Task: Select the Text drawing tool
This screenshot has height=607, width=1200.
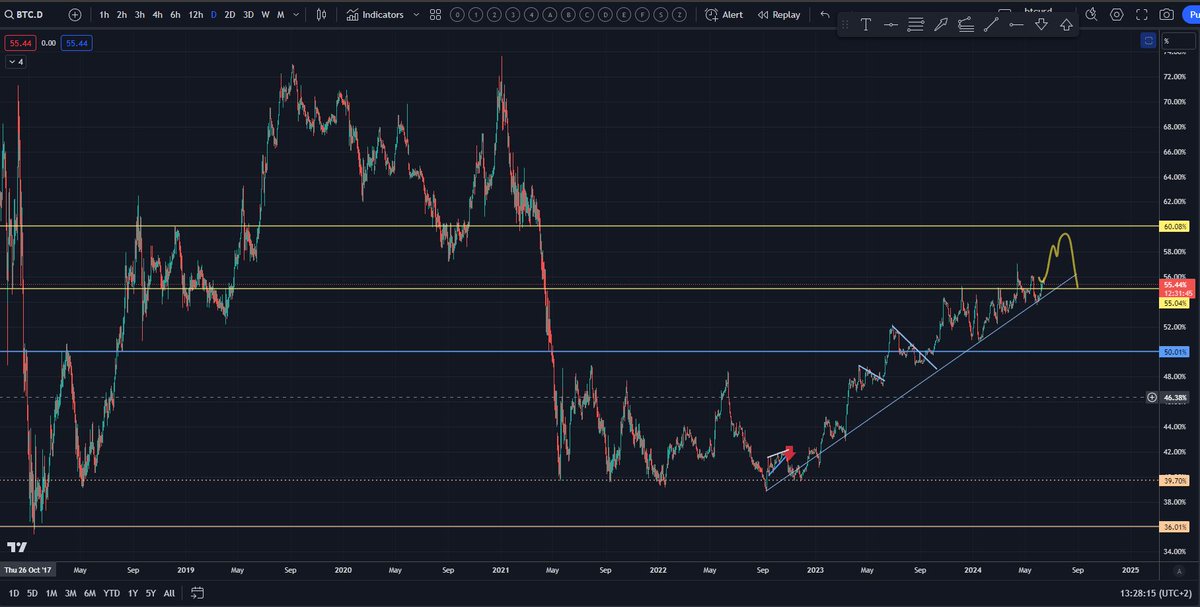Action: click(866, 25)
